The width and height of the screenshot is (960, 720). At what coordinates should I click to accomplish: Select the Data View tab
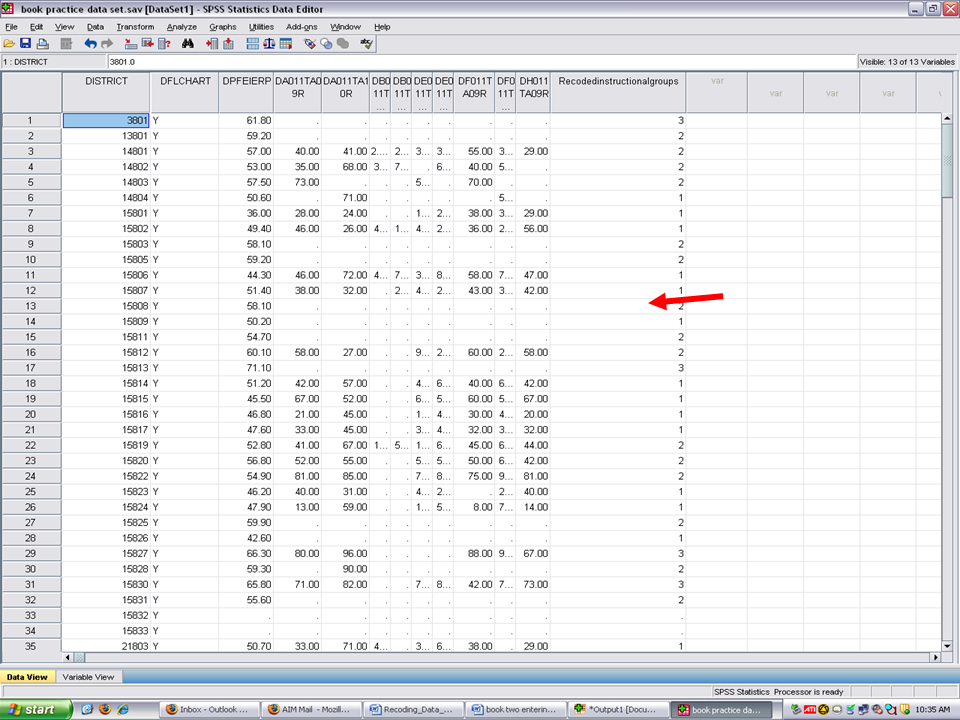pos(26,677)
